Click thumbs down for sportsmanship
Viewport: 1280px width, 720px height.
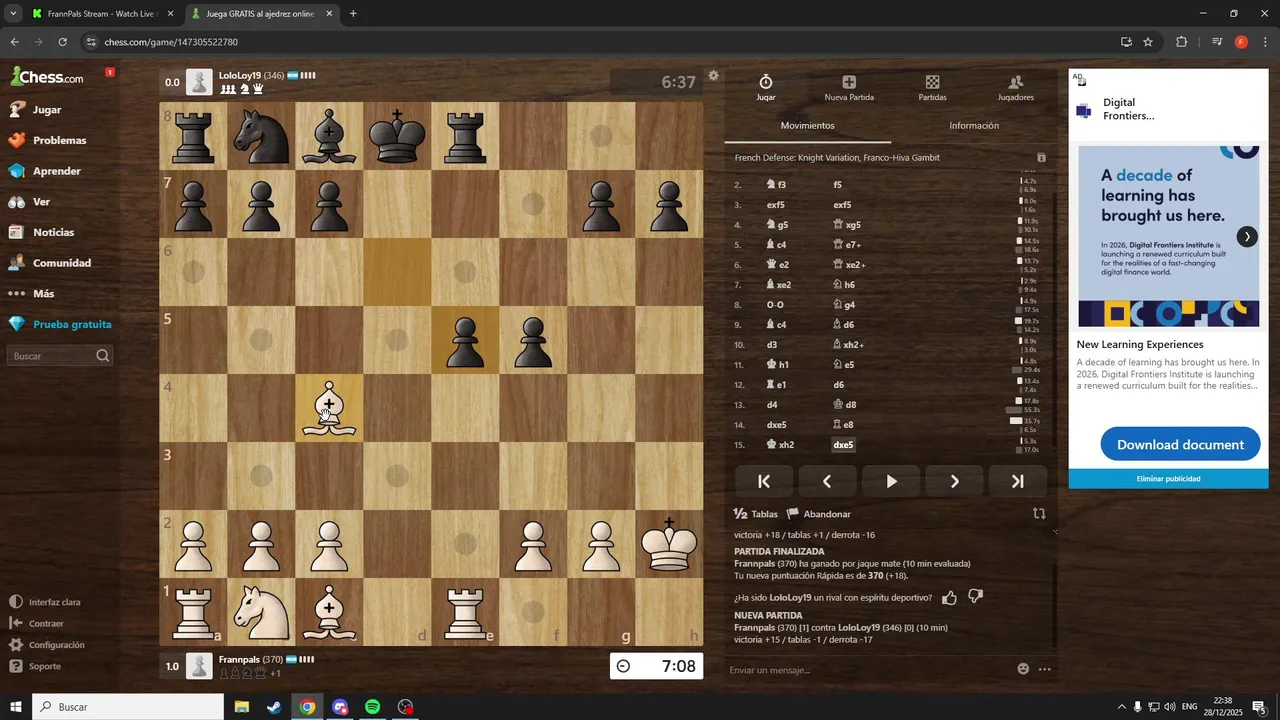976,597
